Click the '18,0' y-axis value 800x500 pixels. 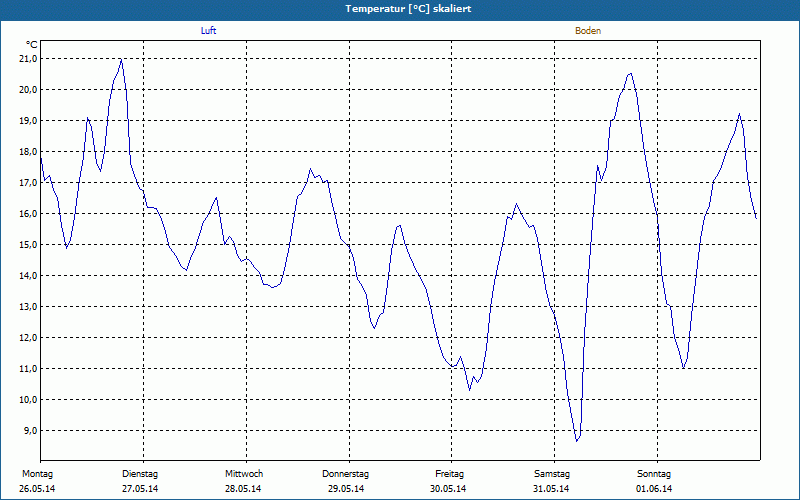(x=29, y=152)
